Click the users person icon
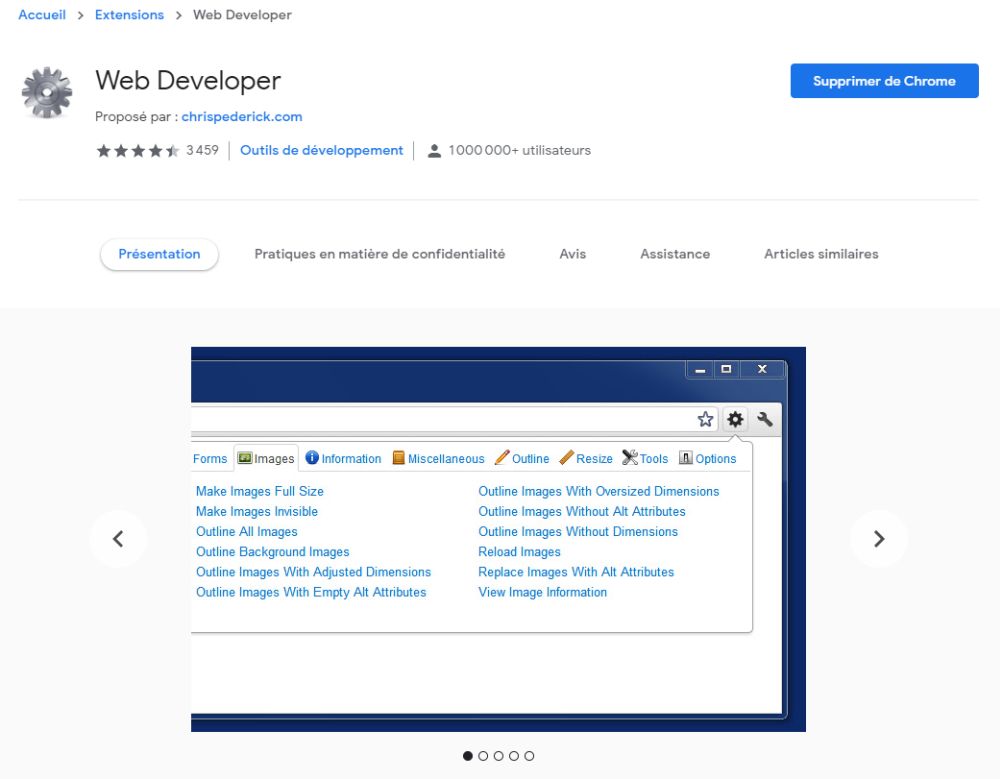 point(434,151)
